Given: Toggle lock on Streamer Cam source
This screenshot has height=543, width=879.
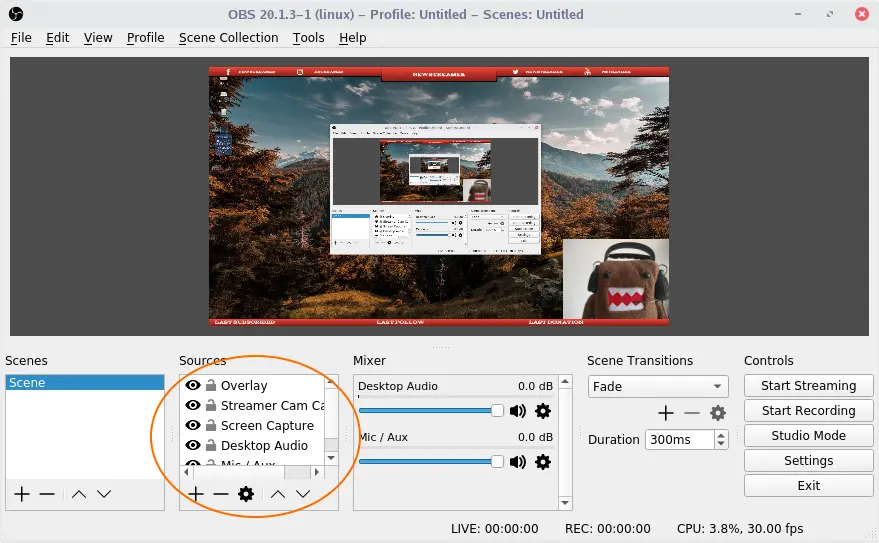Looking at the screenshot, I should pyautogui.click(x=211, y=405).
